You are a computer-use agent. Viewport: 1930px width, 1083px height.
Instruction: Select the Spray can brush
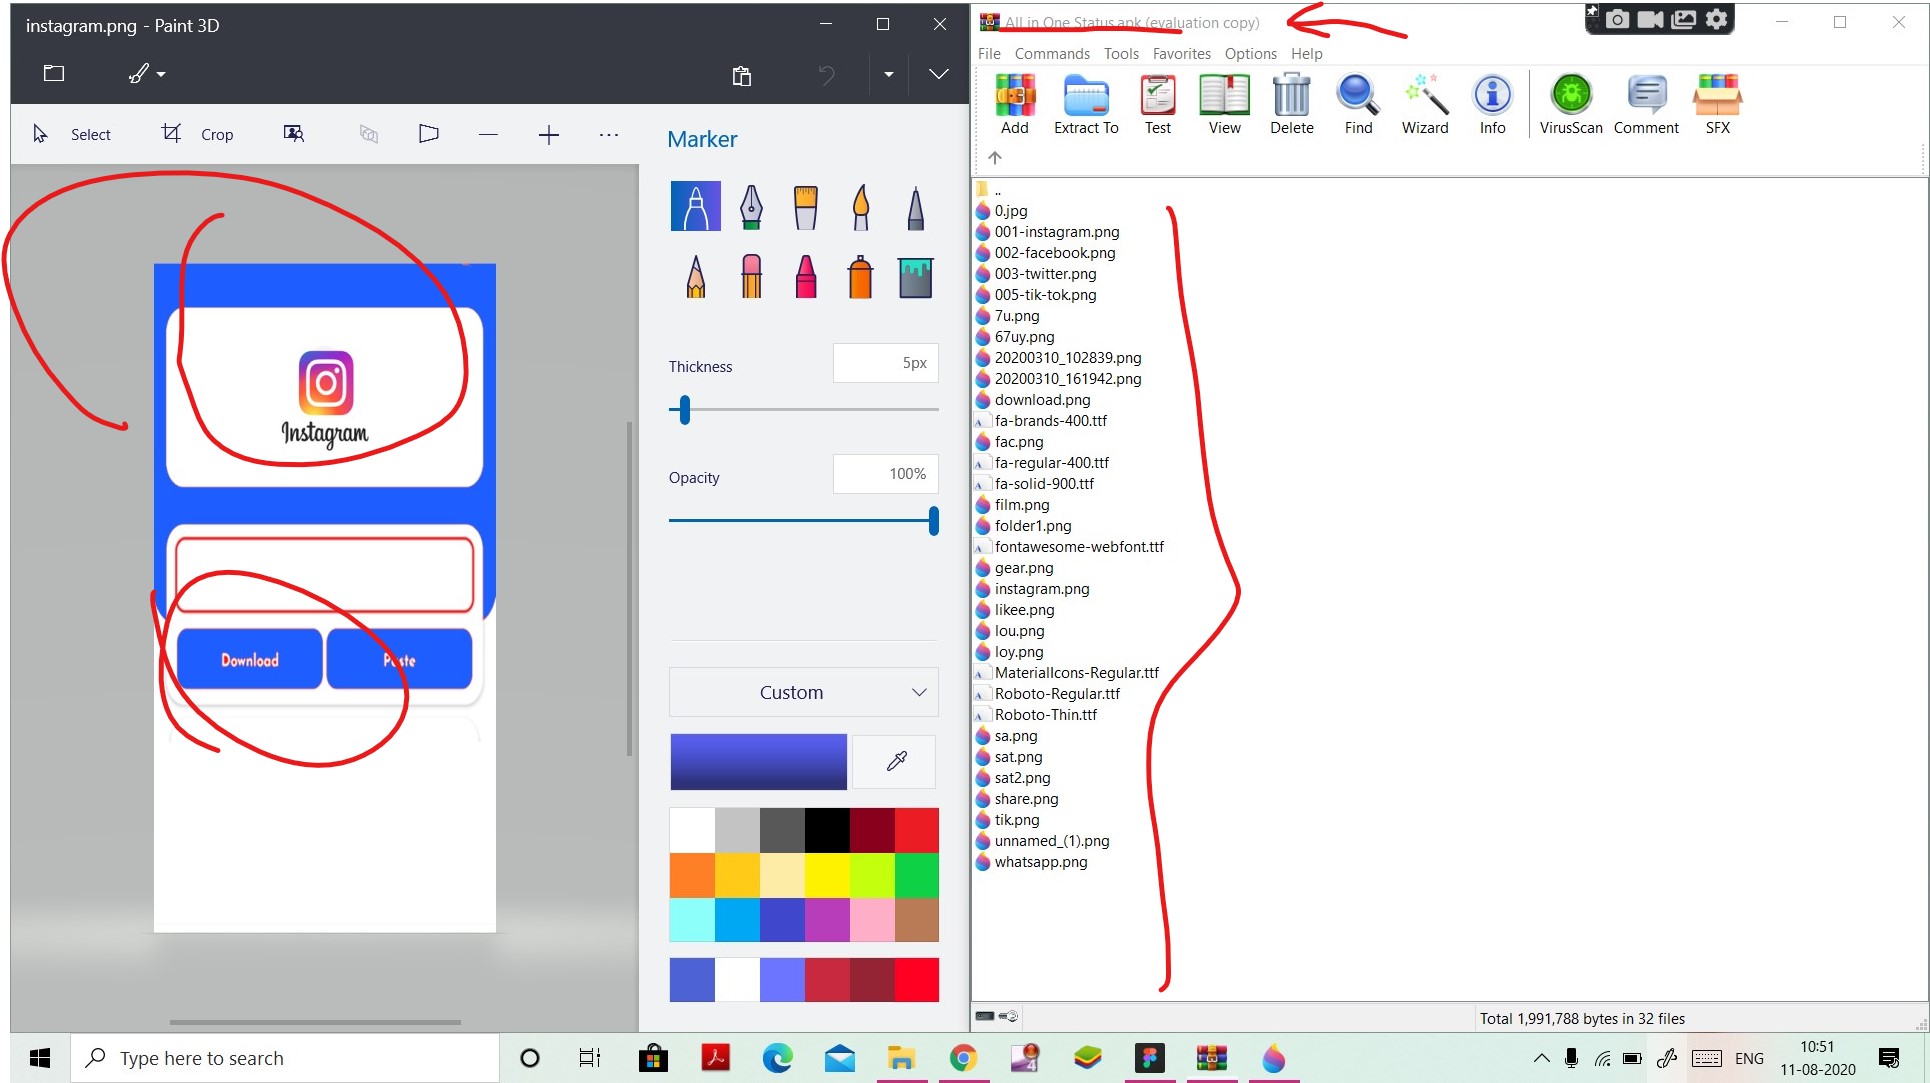pyautogui.click(x=860, y=277)
